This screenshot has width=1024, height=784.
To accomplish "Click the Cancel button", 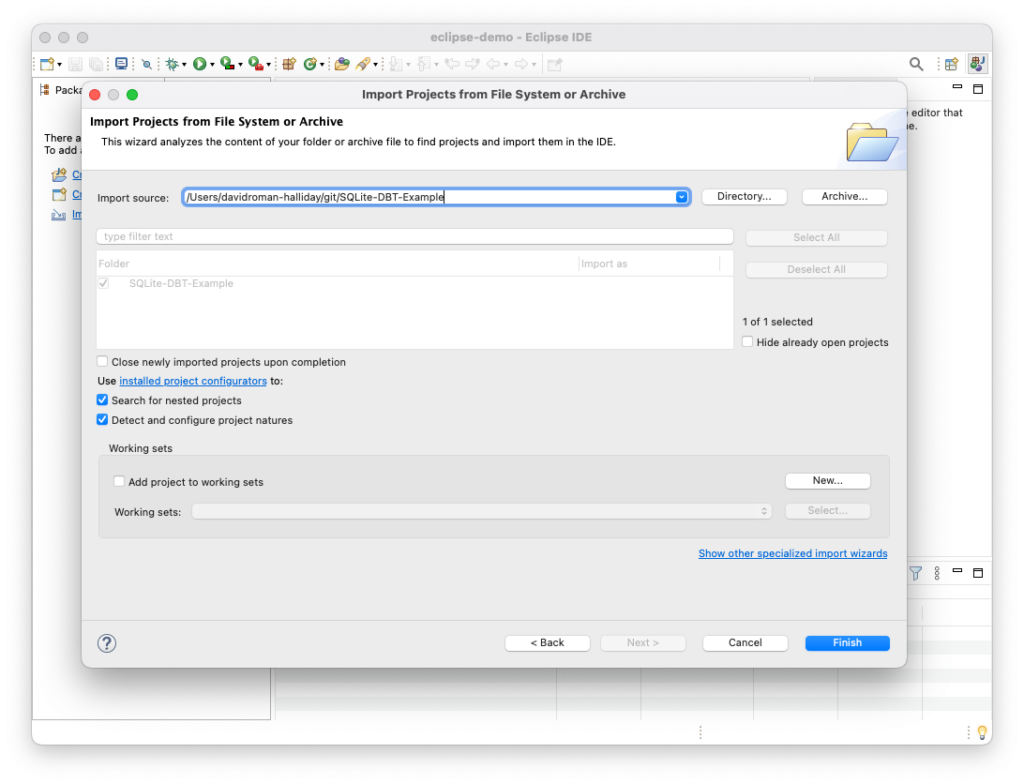I will pyautogui.click(x=745, y=643).
